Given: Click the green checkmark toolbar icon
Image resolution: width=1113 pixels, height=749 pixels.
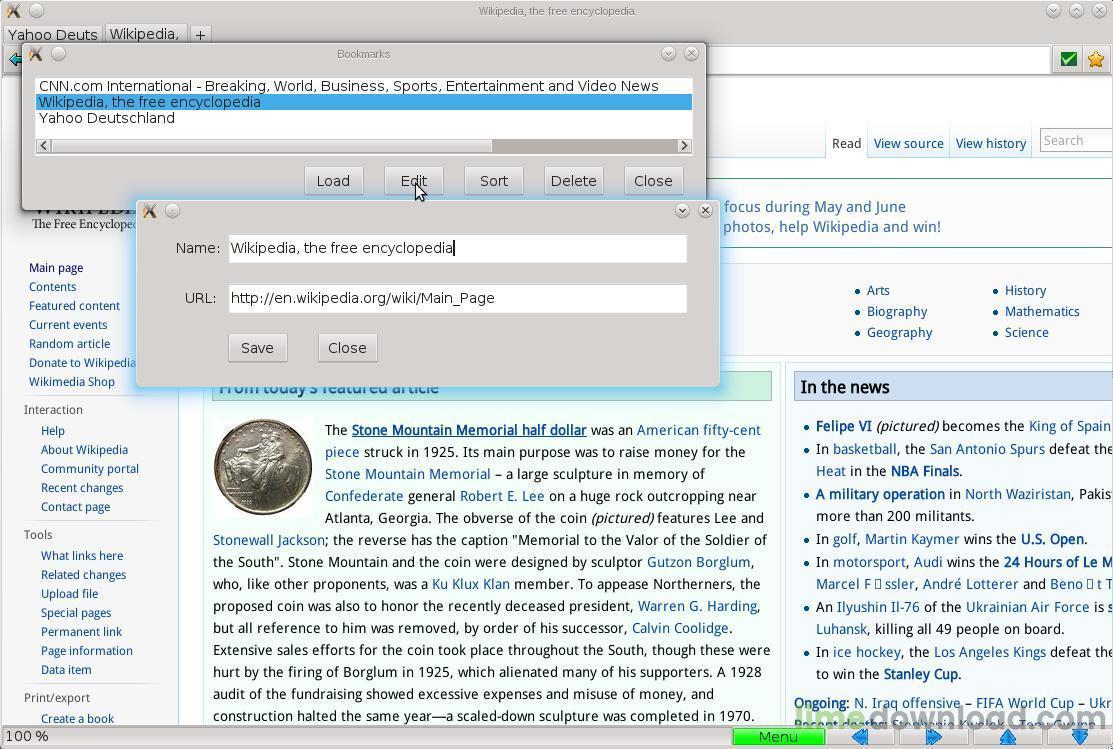Looking at the screenshot, I should click(1068, 60).
